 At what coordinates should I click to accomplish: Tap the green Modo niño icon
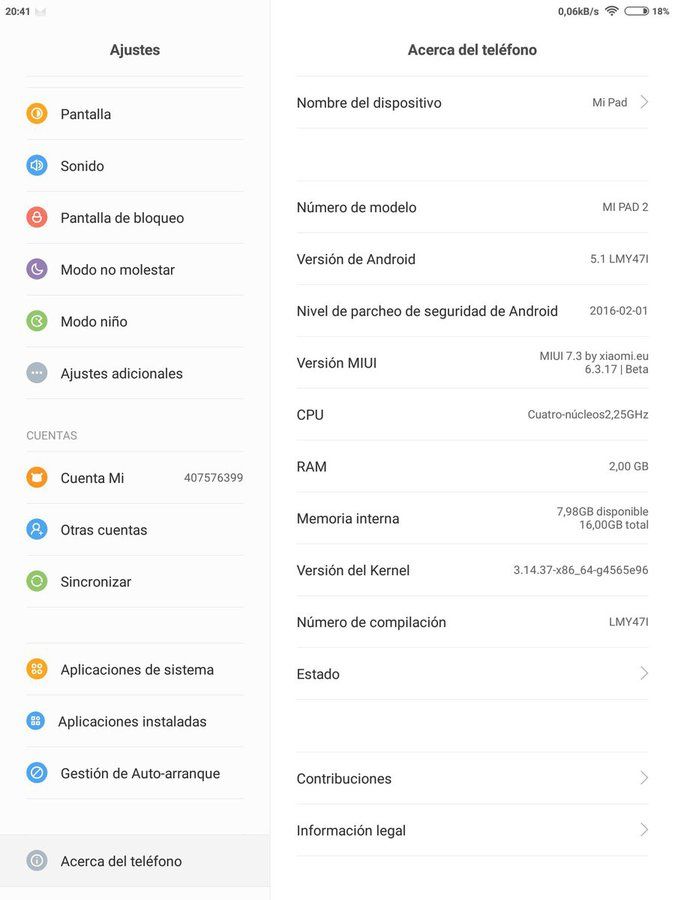pyautogui.click(x=37, y=321)
